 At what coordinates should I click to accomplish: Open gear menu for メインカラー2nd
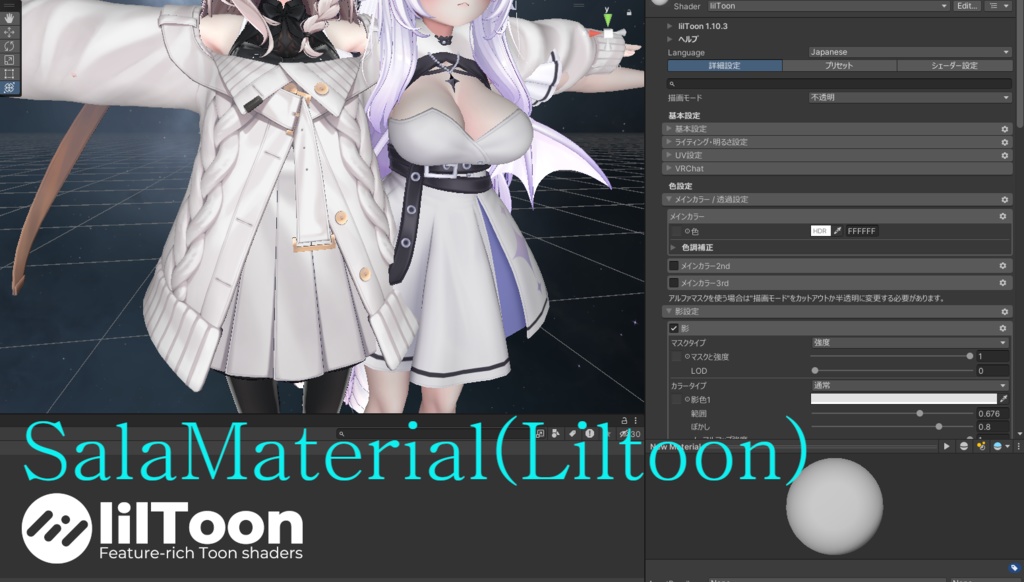tap(1002, 266)
